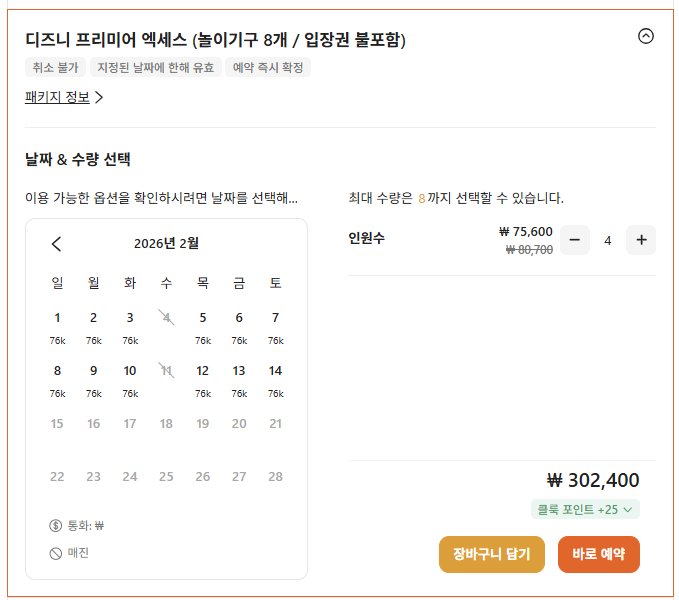Image resolution: width=679 pixels, height=600 pixels.
Task: Click the sold-out date February 4
Action: (x=166, y=318)
